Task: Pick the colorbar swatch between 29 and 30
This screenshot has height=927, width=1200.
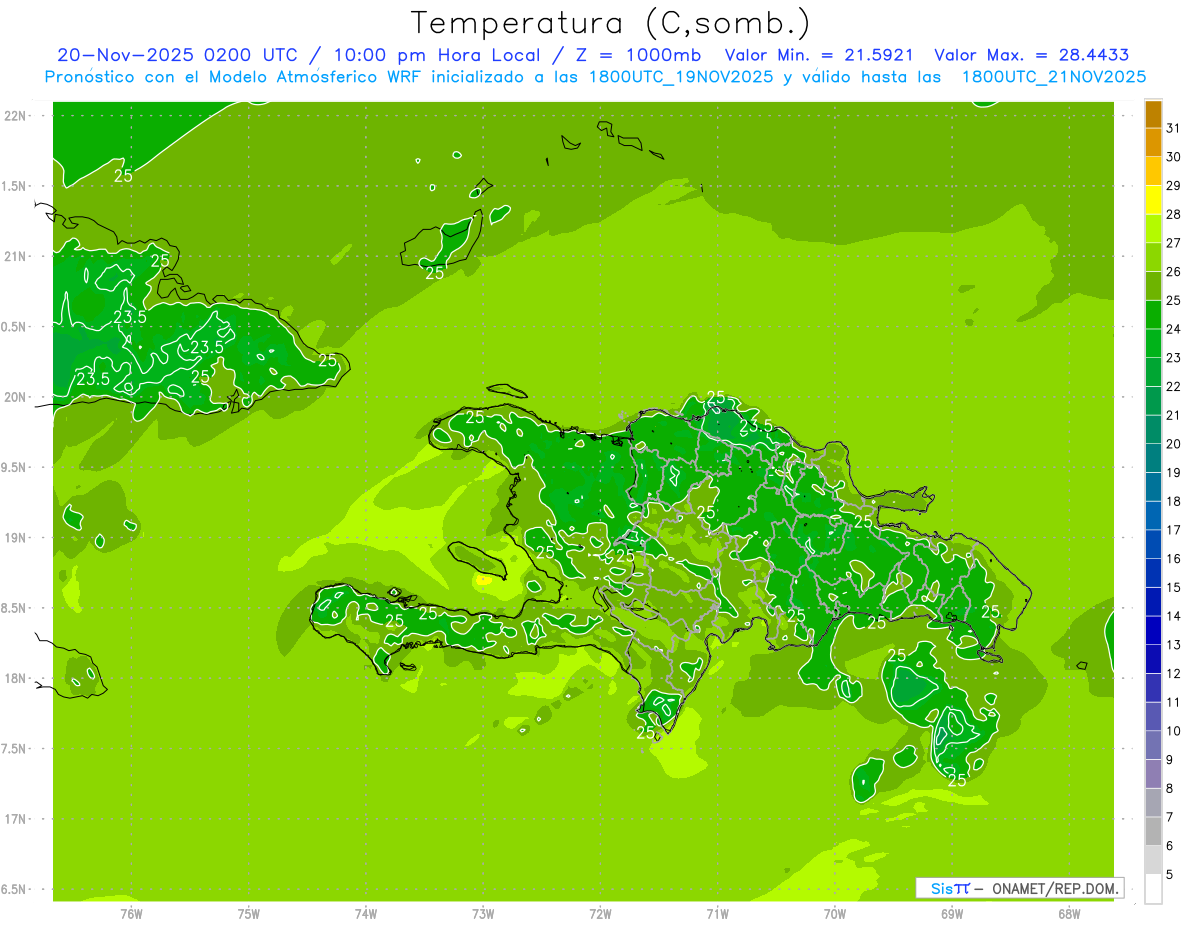Action: tap(1153, 171)
